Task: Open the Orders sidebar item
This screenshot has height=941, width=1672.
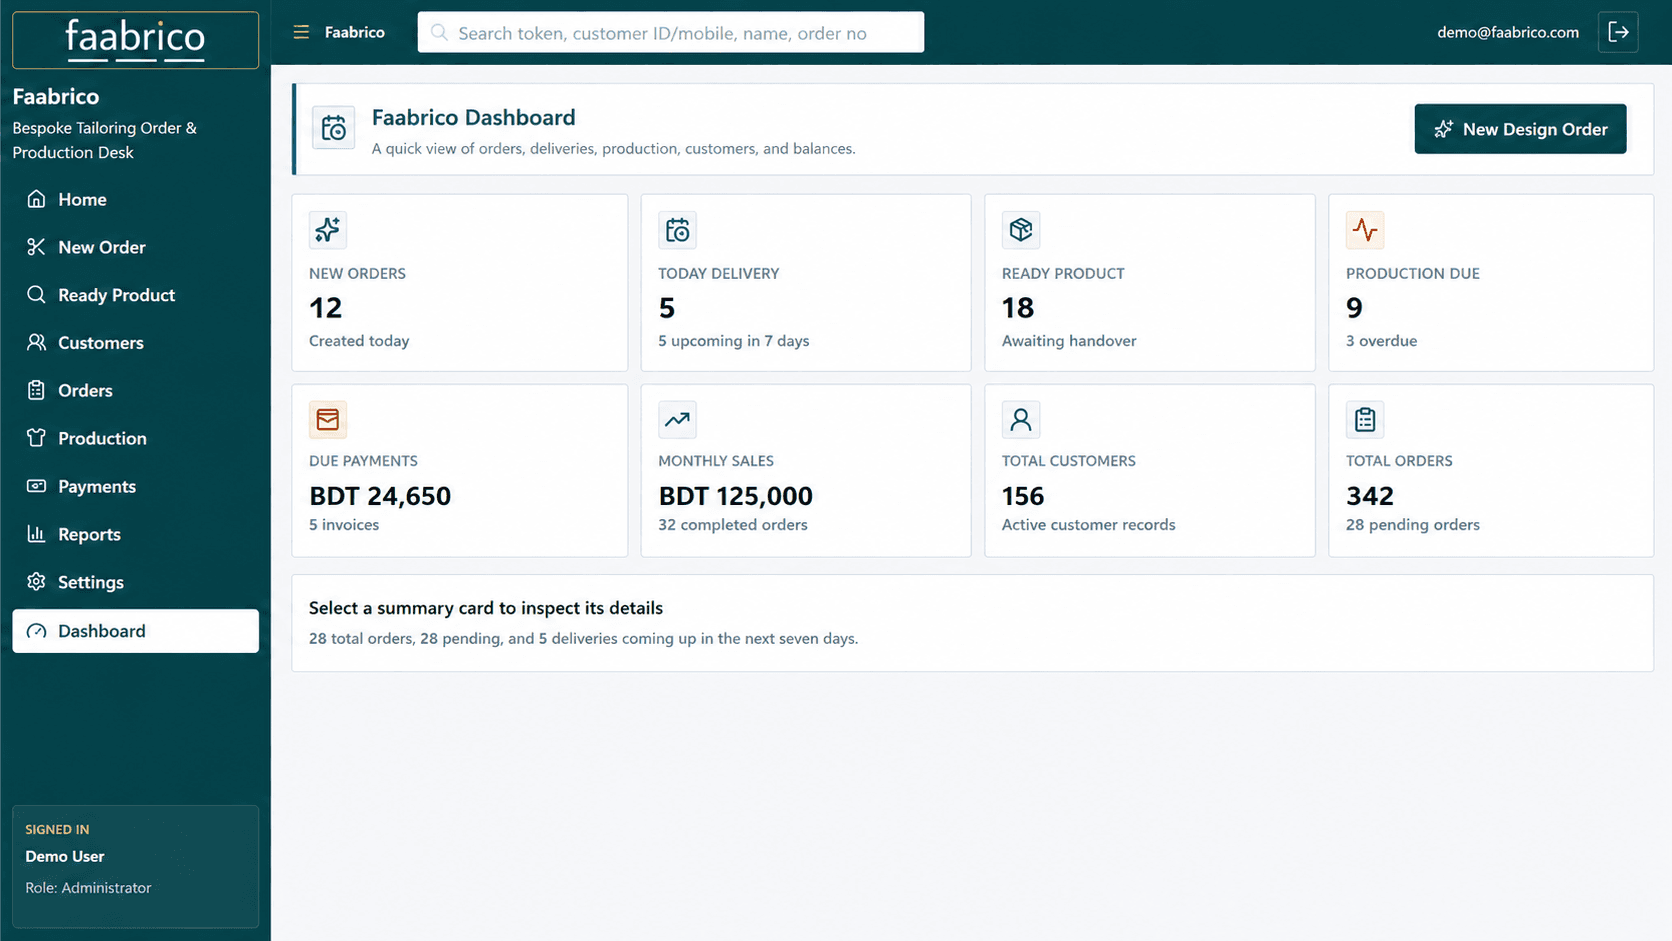Action: pyautogui.click(x=135, y=391)
